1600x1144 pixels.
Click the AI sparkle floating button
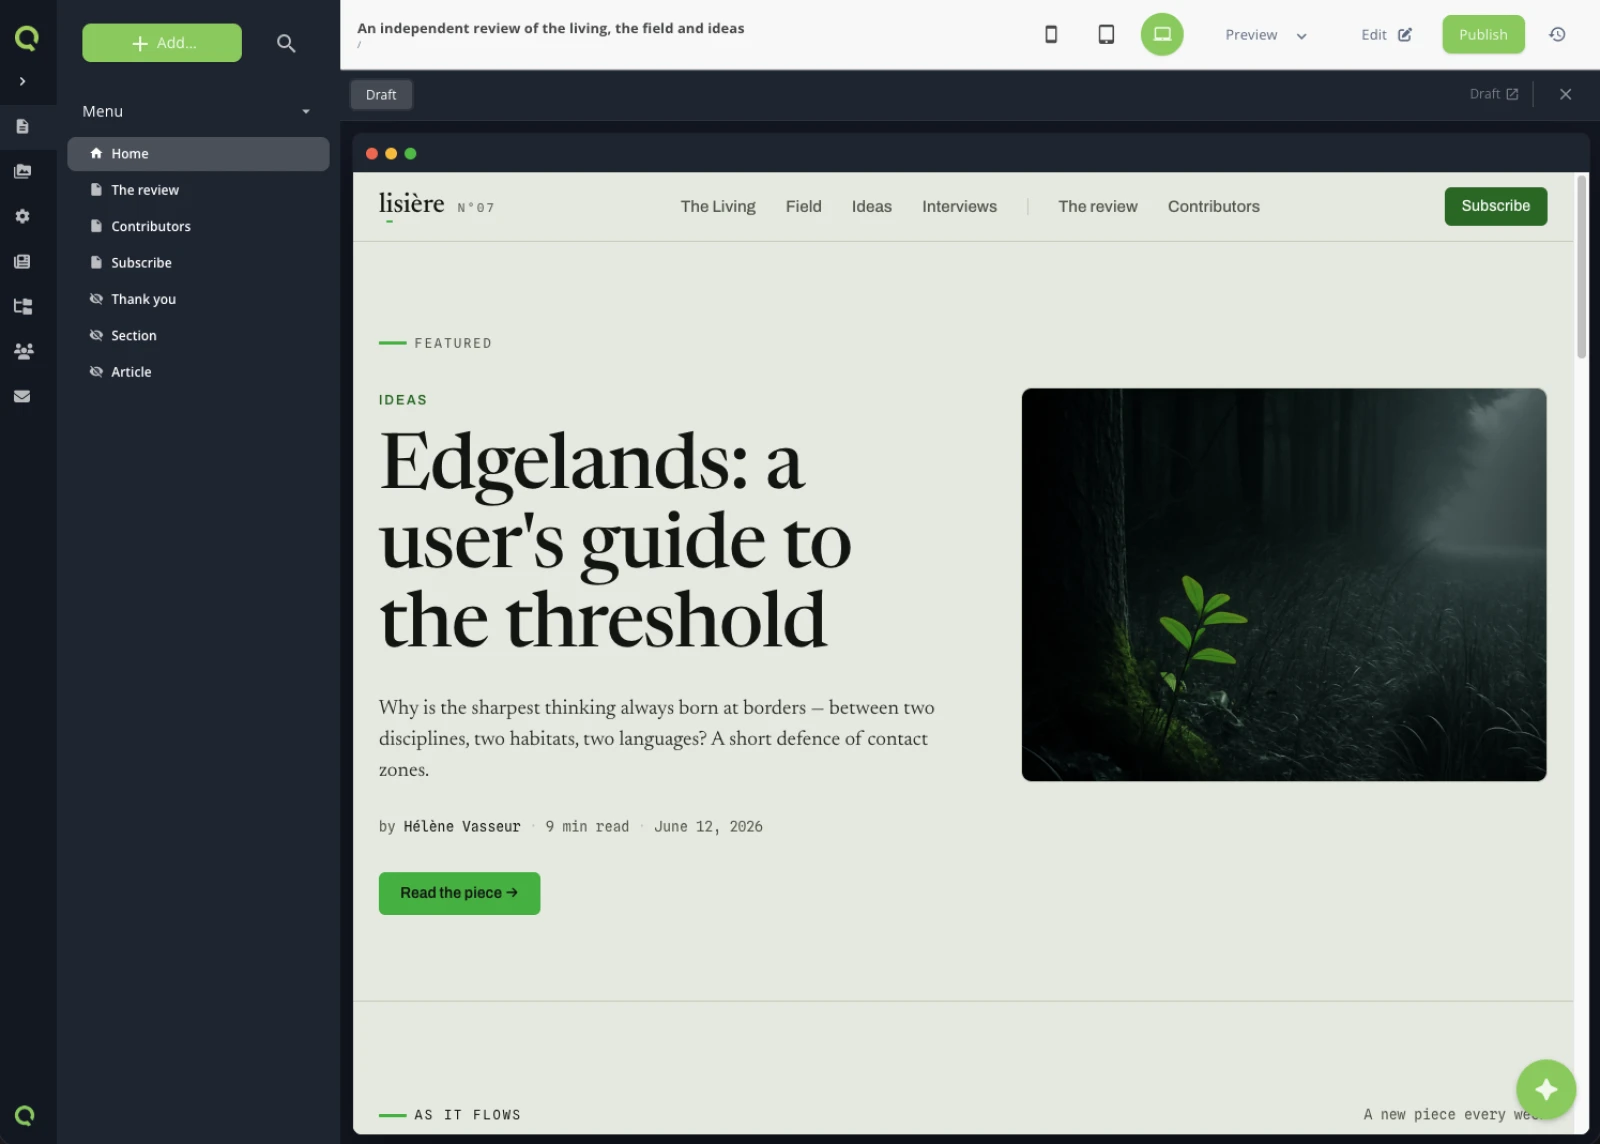pos(1546,1089)
